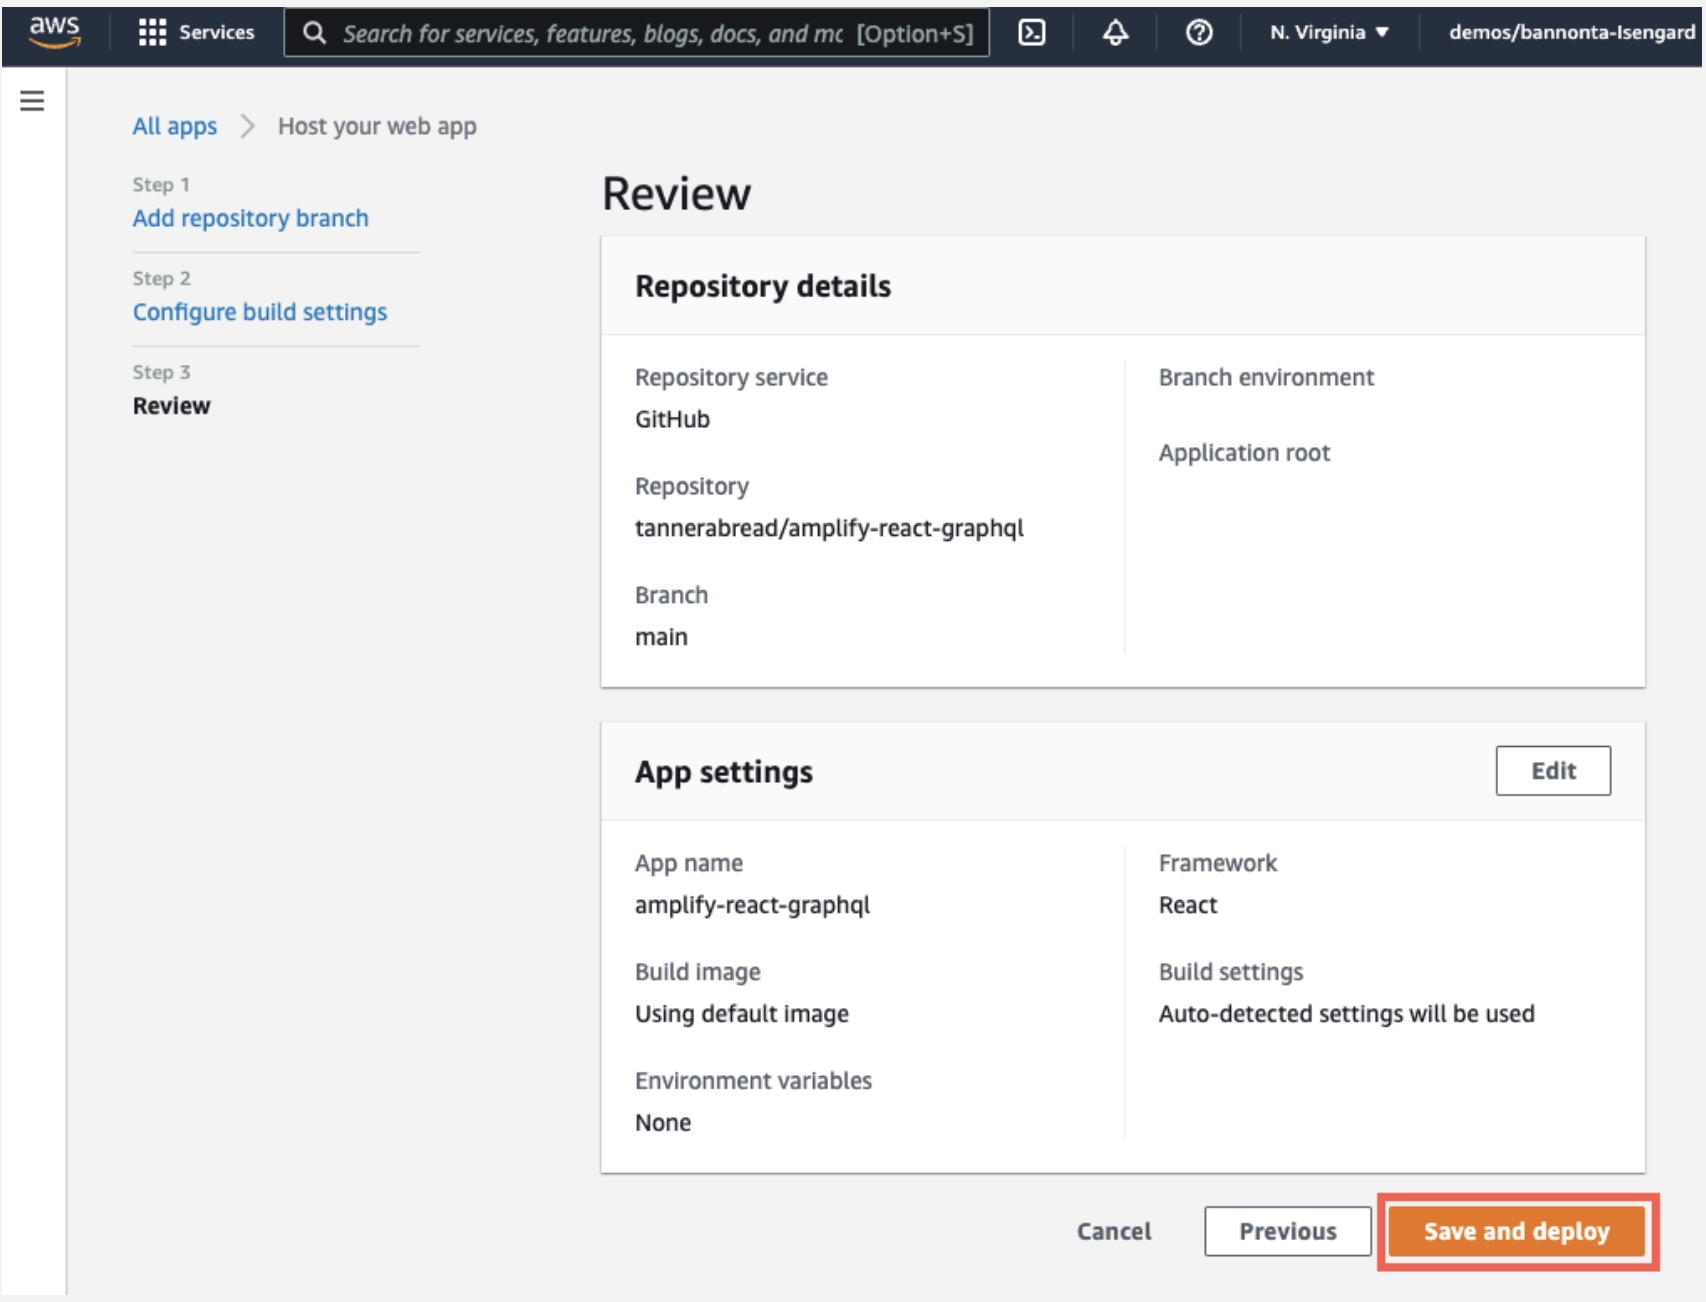Click the magnifier icon in search bar
This screenshot has height=1302, width=1706.
314,33
